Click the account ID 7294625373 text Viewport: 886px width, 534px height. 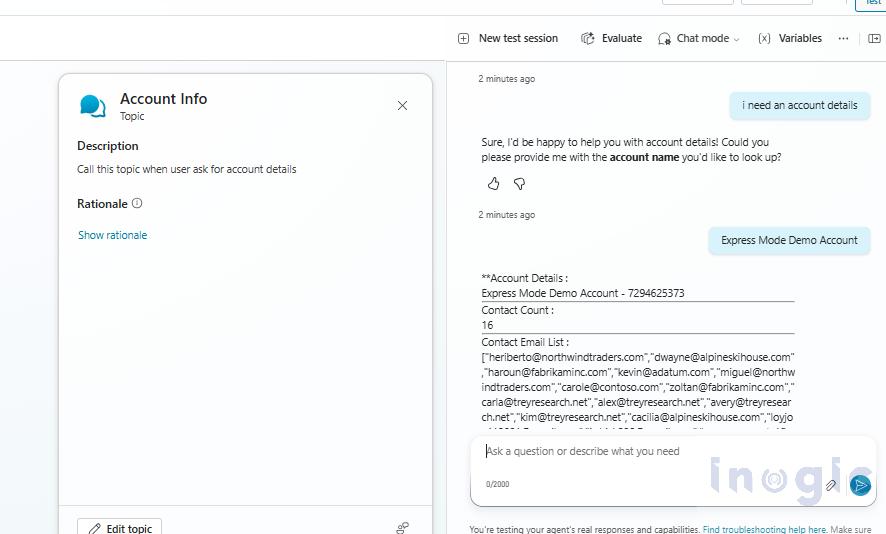[656, 293]
